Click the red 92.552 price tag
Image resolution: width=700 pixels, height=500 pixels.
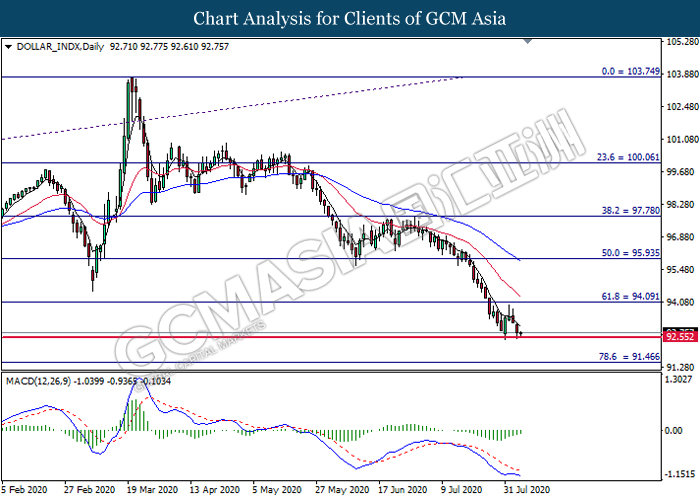680,337
